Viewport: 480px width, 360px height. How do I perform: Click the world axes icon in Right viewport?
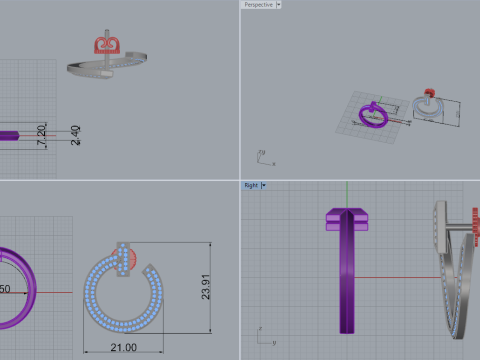coord(266,336)
